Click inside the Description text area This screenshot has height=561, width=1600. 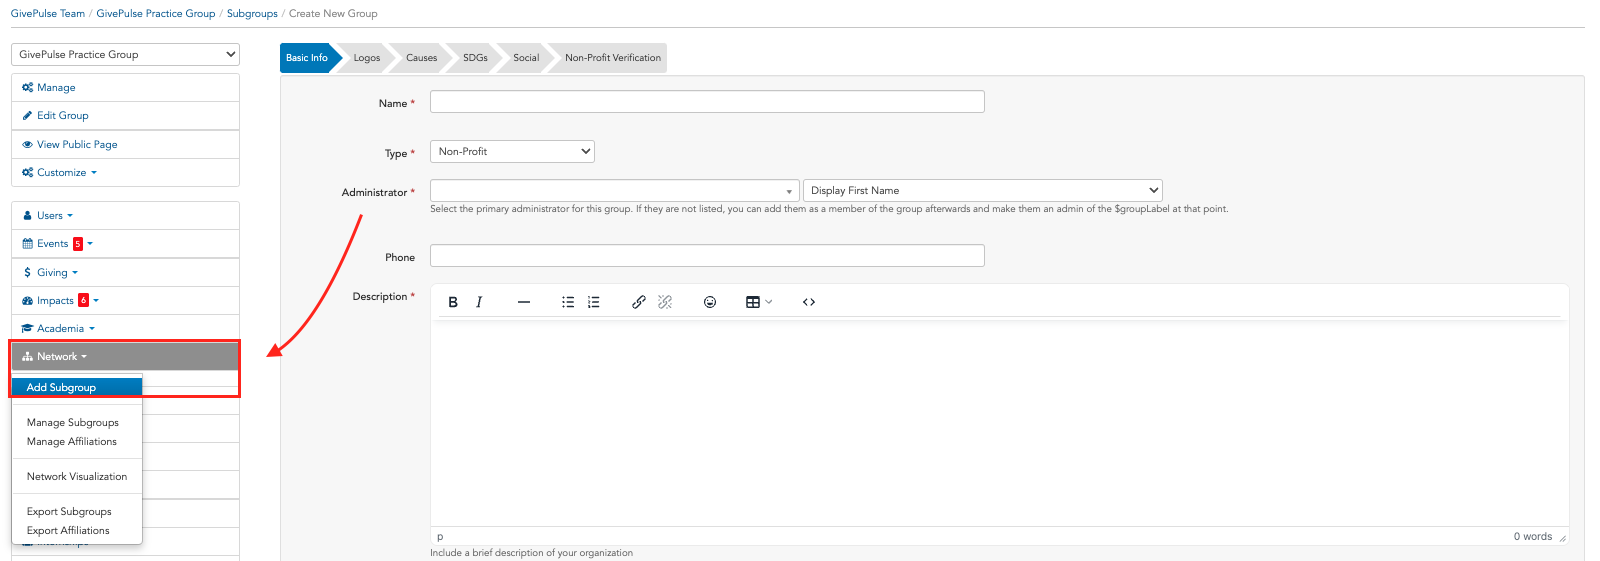pos(999,423)
